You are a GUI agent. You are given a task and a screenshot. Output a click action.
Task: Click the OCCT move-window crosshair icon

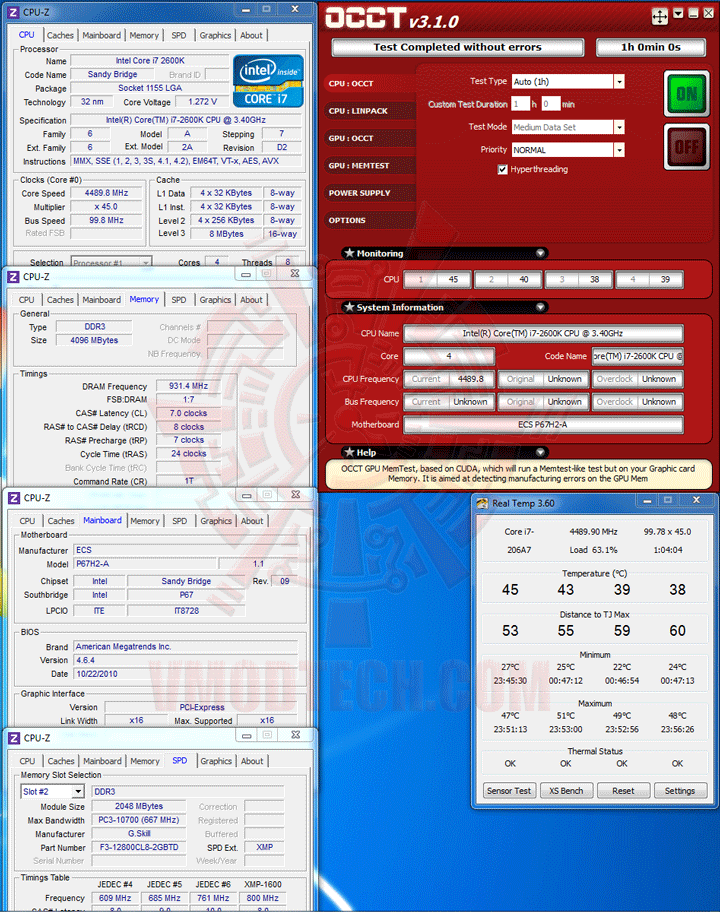(x=660, y=16)
